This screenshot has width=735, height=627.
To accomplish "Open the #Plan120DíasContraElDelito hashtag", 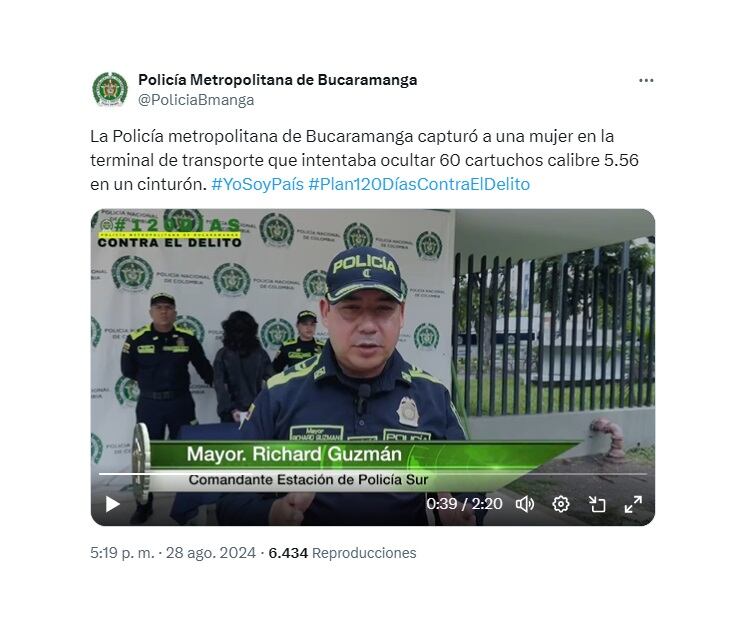I will [419, 184].
